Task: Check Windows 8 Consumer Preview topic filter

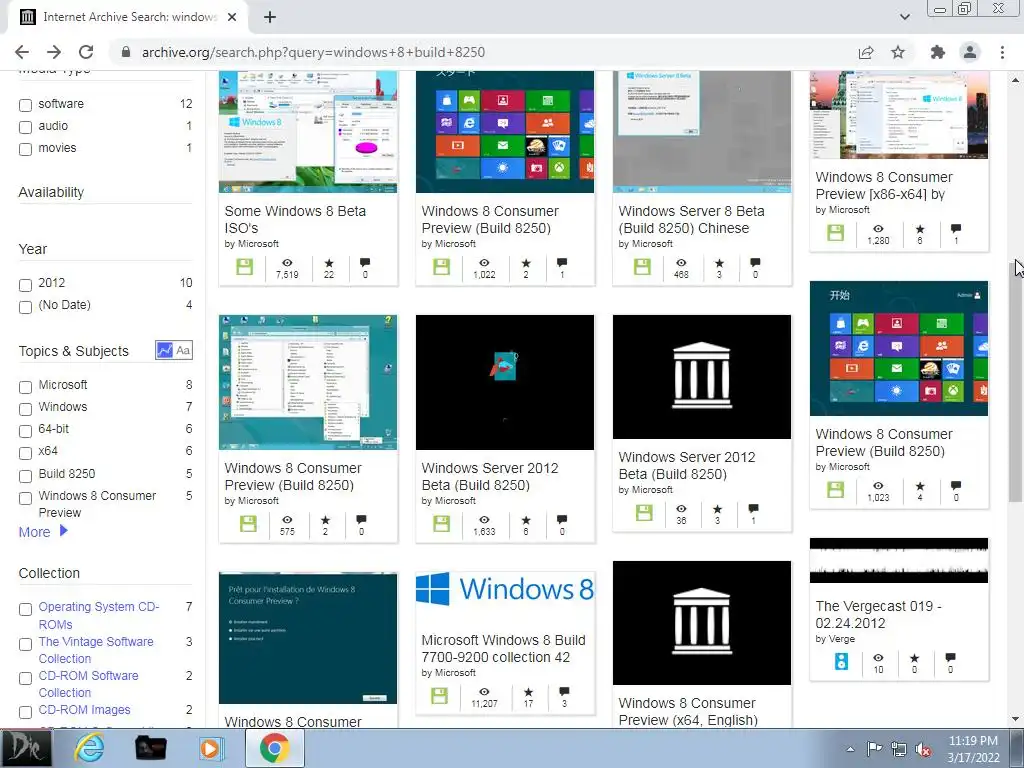Action: 25,498
